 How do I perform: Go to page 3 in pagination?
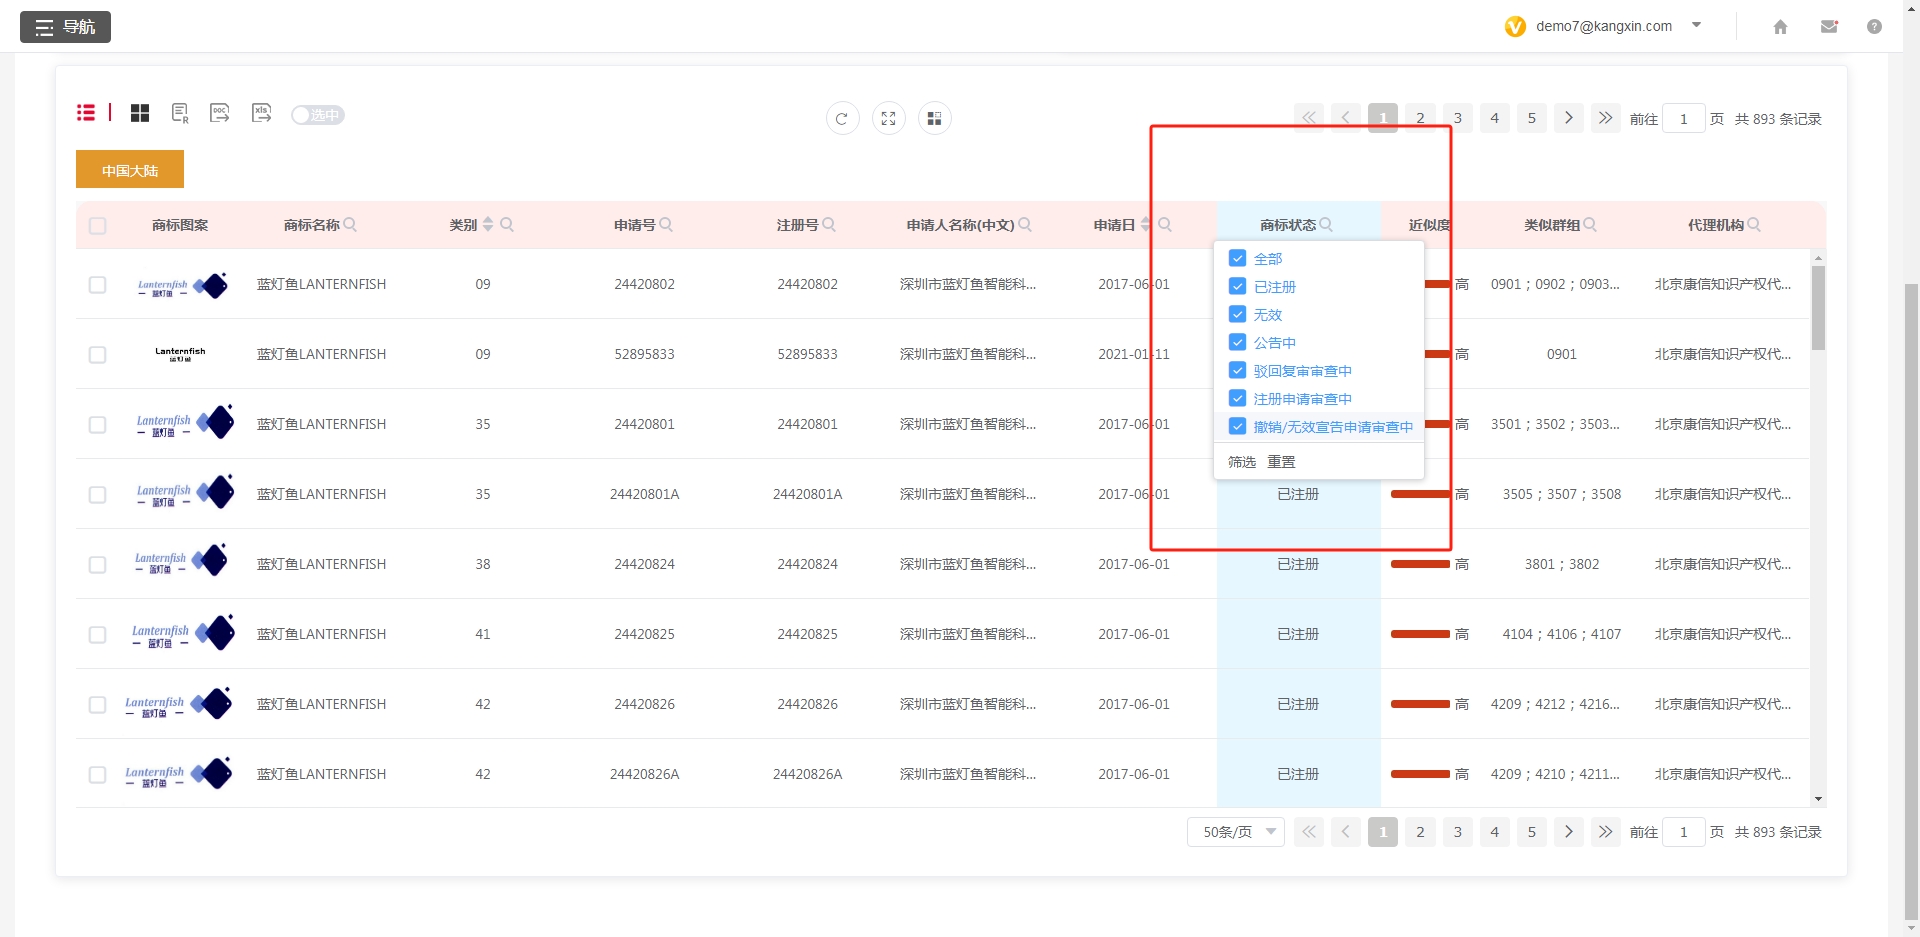pyautogui.click(x=1457, y=117)
